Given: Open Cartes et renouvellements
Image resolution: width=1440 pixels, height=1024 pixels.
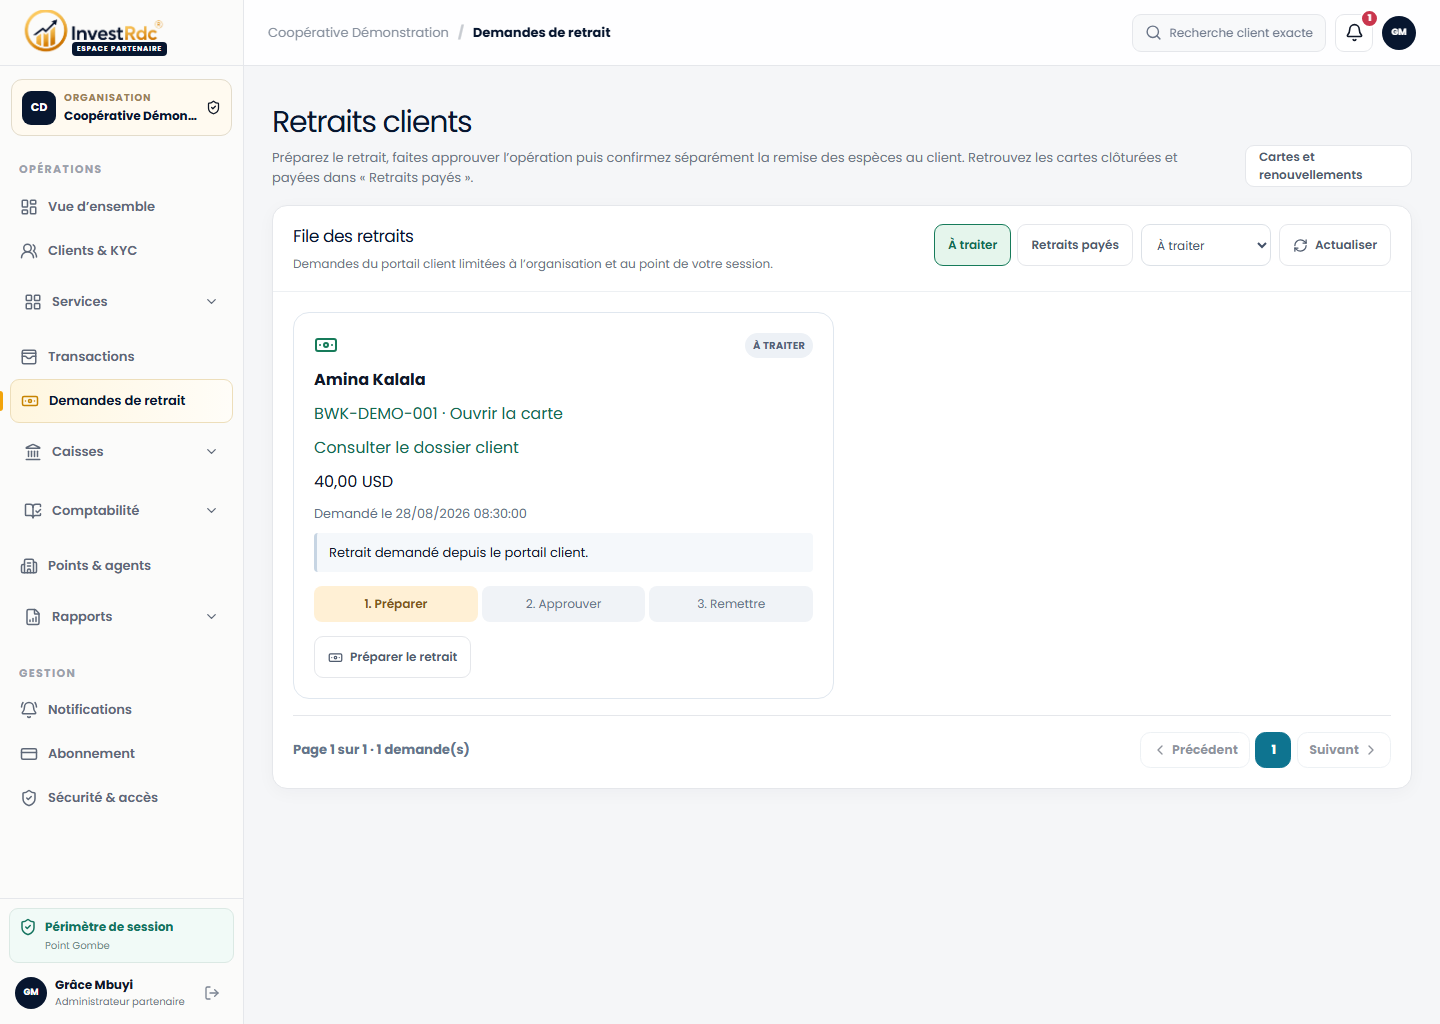Looking at the screenshot, I should [1328, 166].
